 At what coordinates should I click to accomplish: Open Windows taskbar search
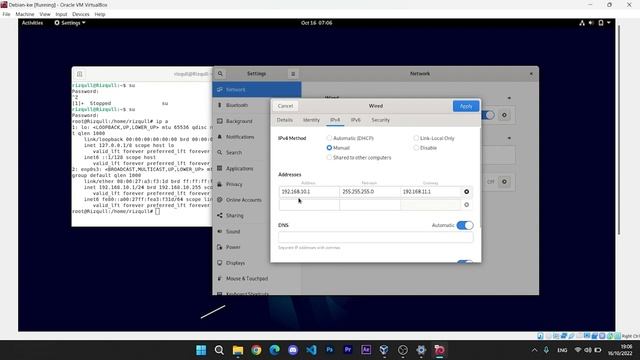click(x=219, y=350)
